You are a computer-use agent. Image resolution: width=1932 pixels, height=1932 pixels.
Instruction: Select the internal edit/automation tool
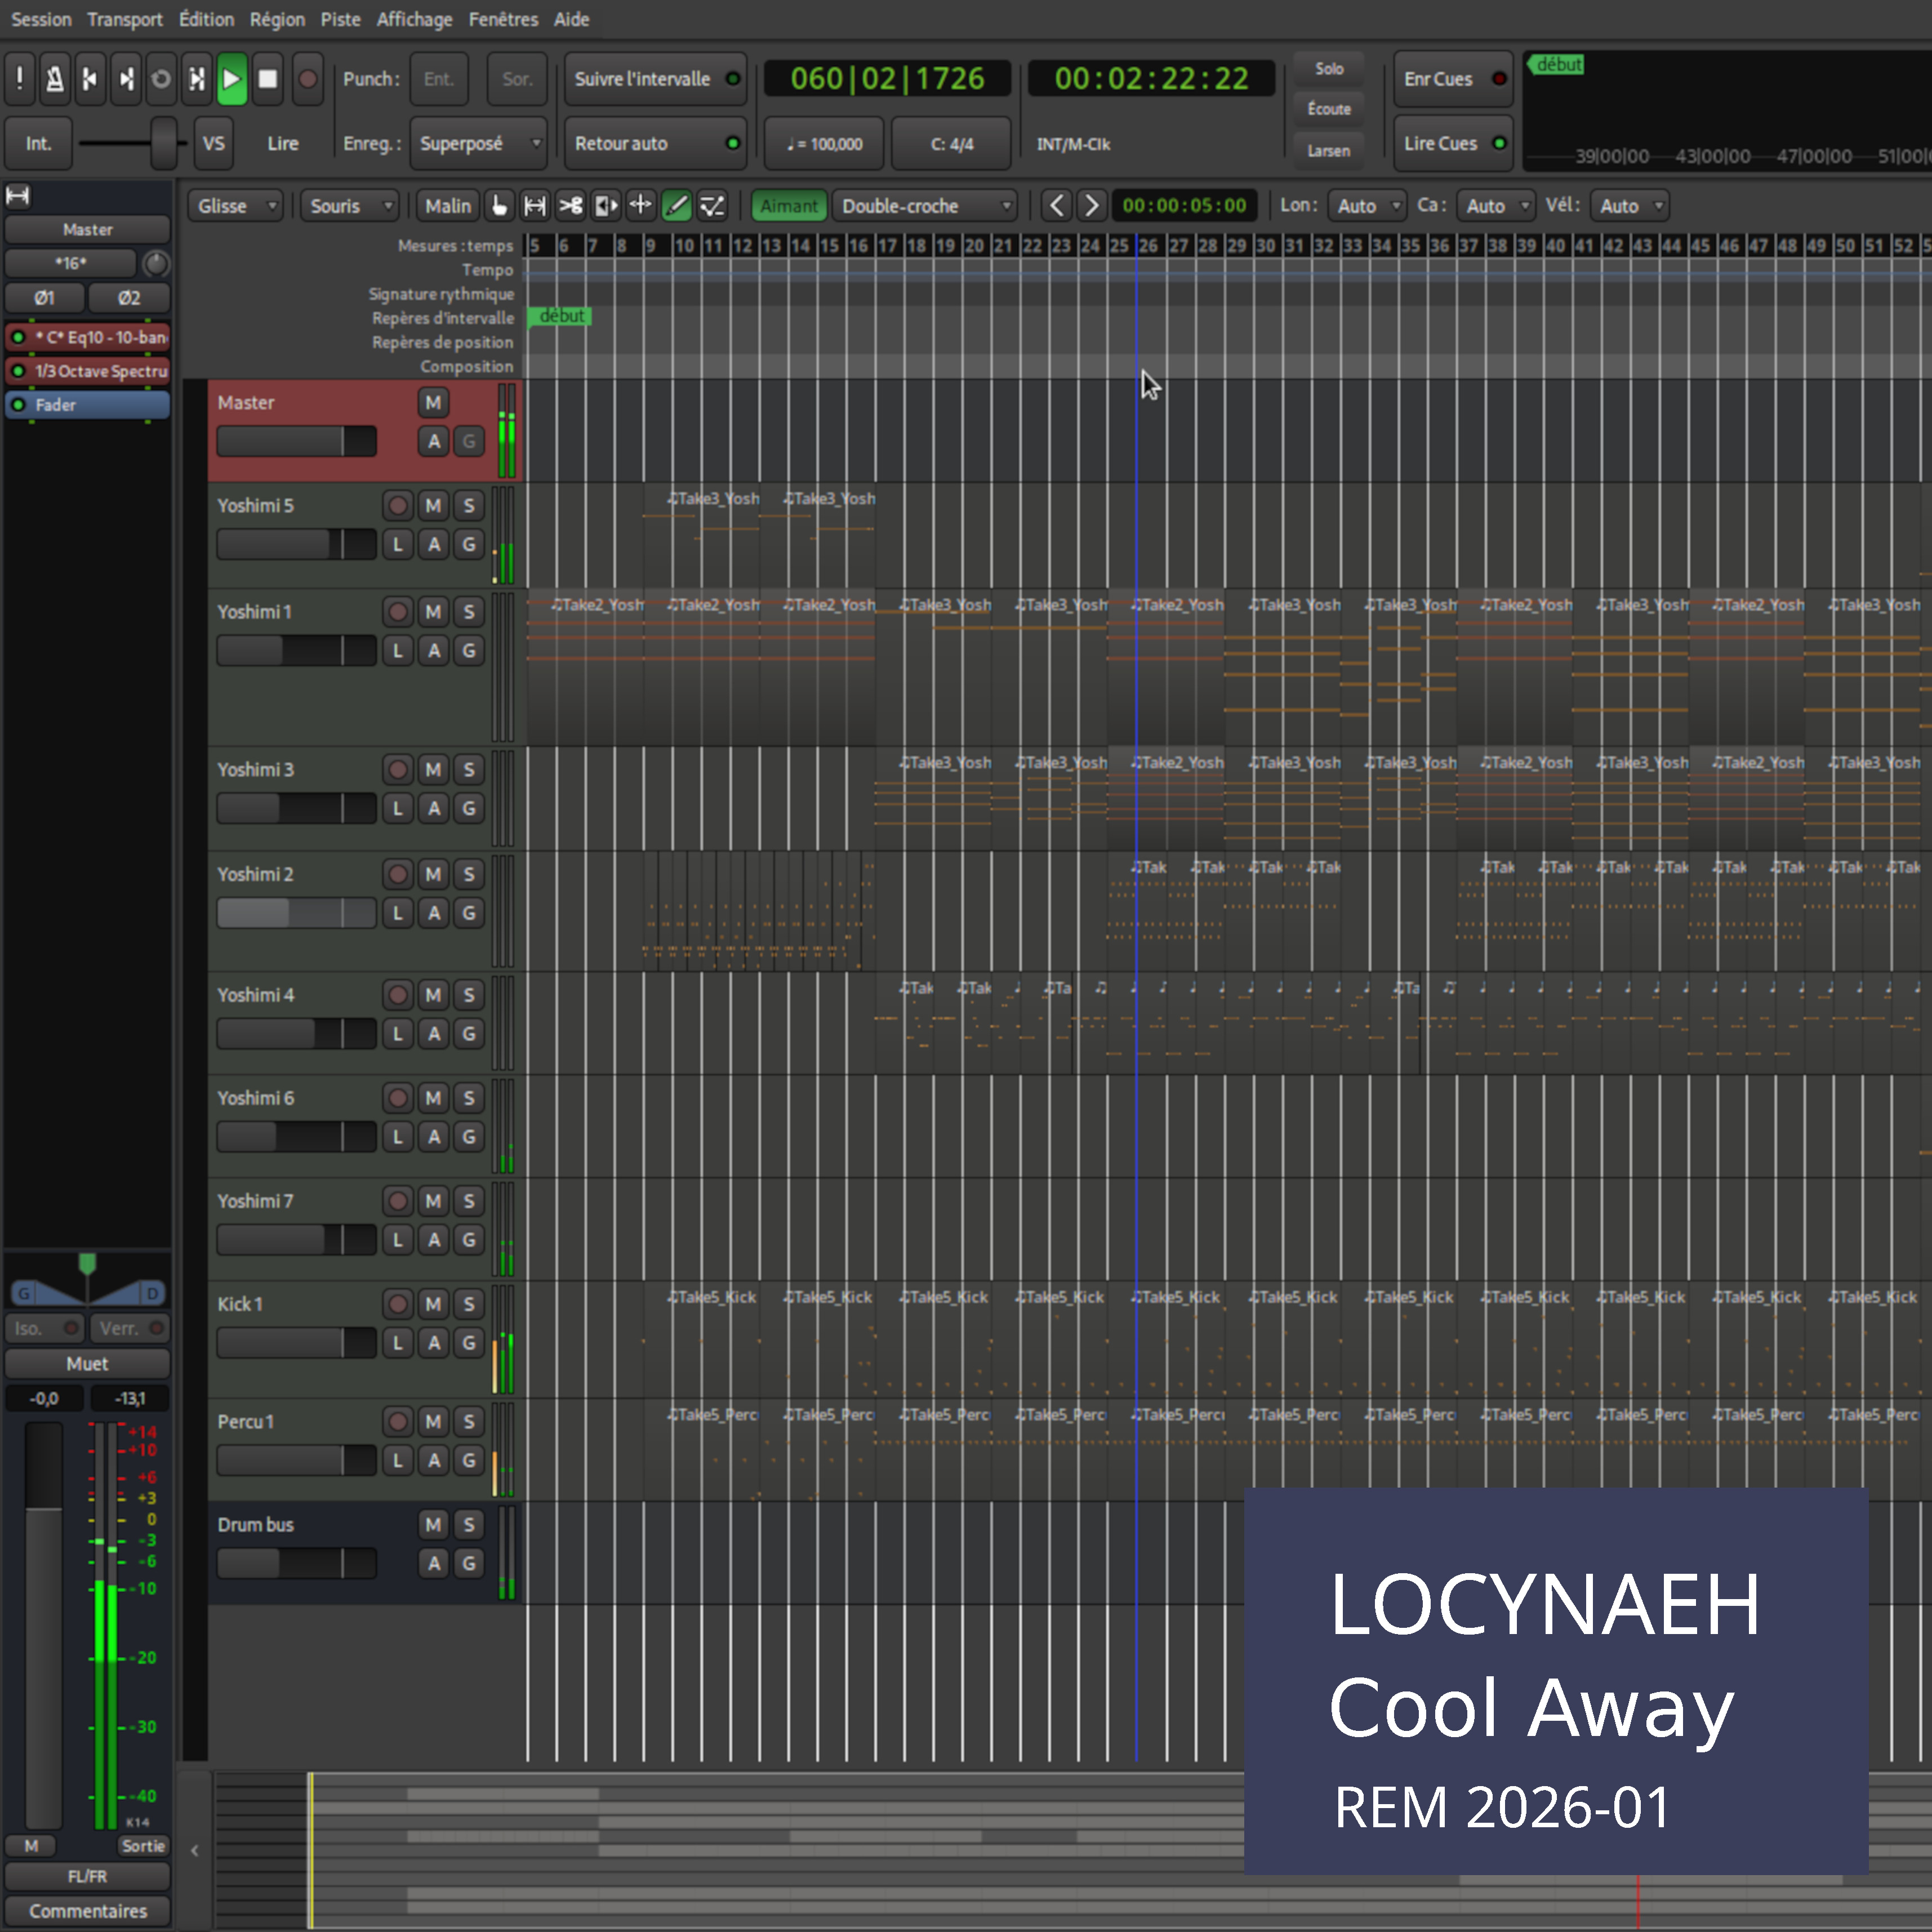click(x=712, y=206)
